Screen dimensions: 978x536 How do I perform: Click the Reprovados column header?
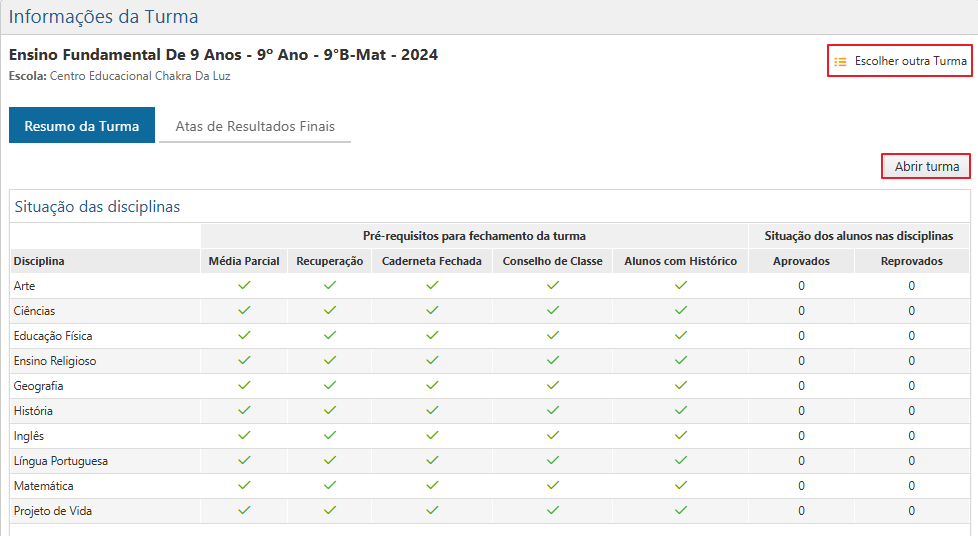tap(912, 261)
